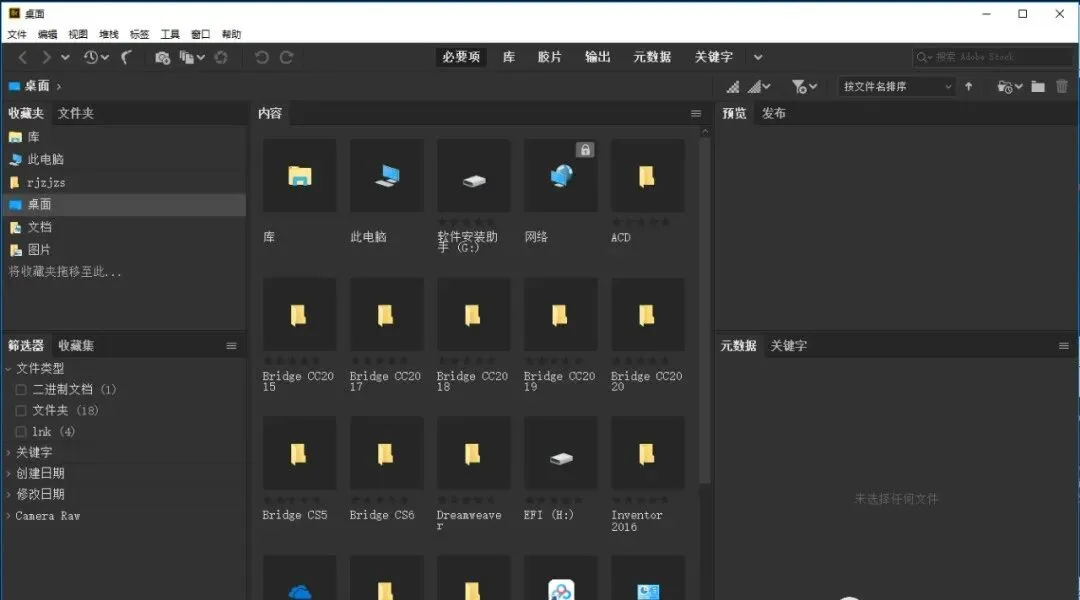The image size is (1080, 600).
Task: Switch to the 关键字 workspace
Action: [x=714, y=57]
